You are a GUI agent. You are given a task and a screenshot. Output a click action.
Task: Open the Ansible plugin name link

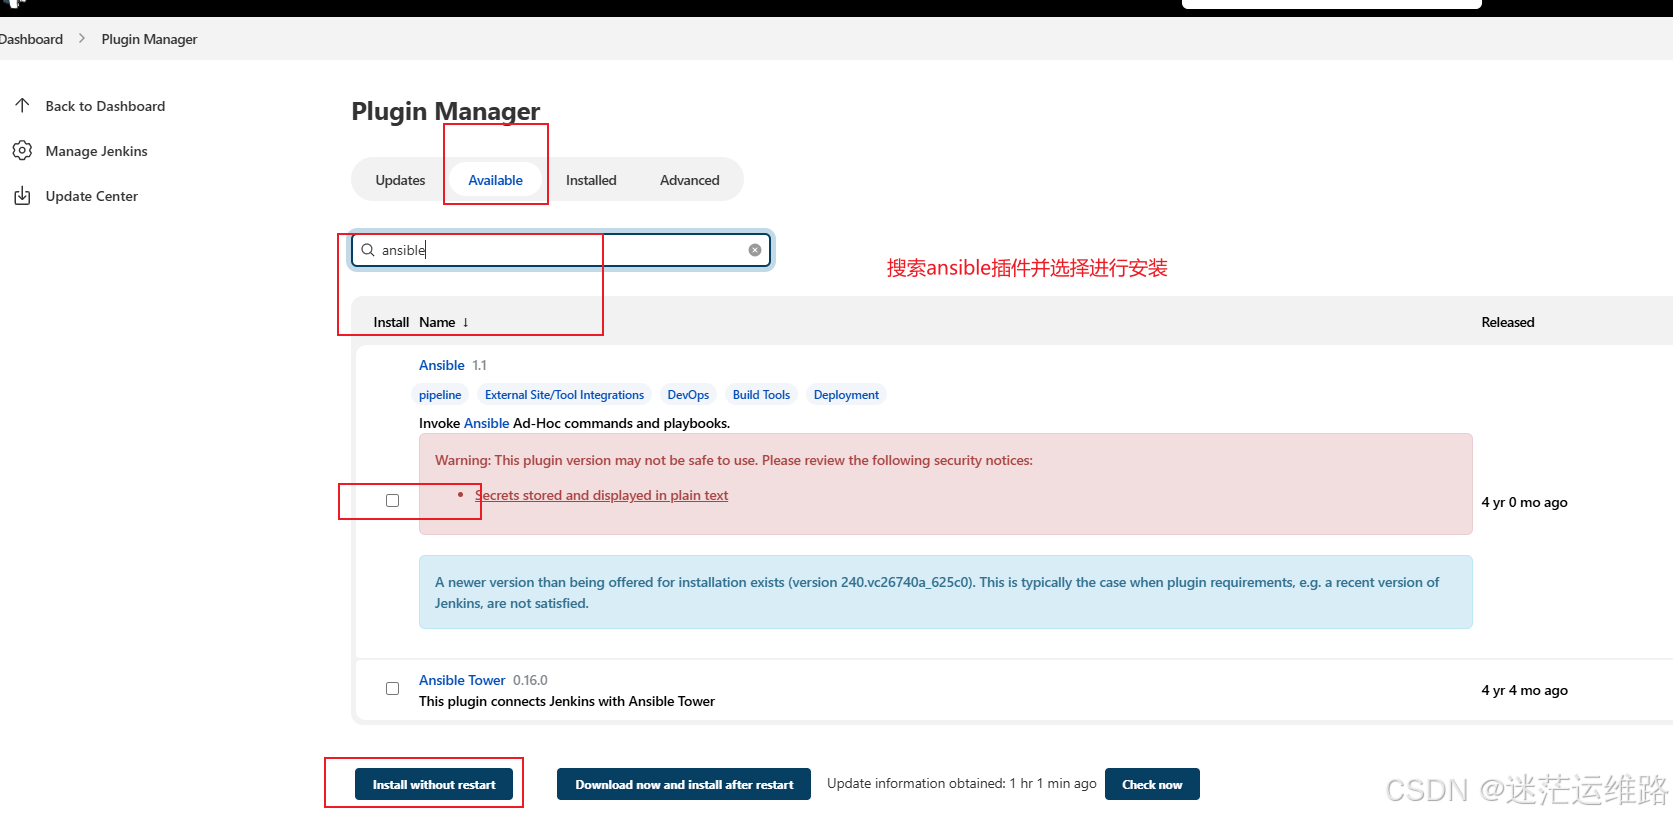coord(442,365)
